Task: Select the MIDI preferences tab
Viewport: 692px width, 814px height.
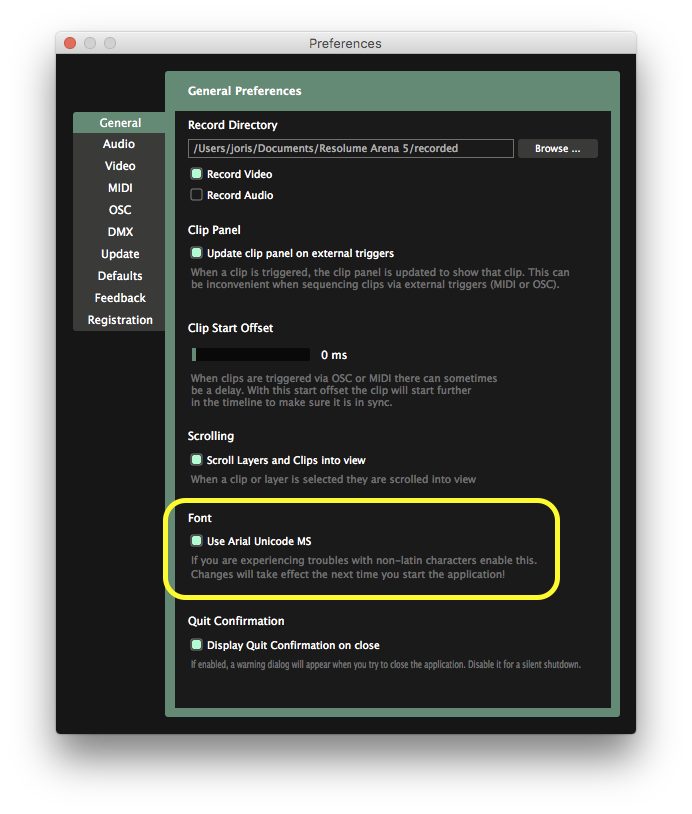Action: pos(120,188)
